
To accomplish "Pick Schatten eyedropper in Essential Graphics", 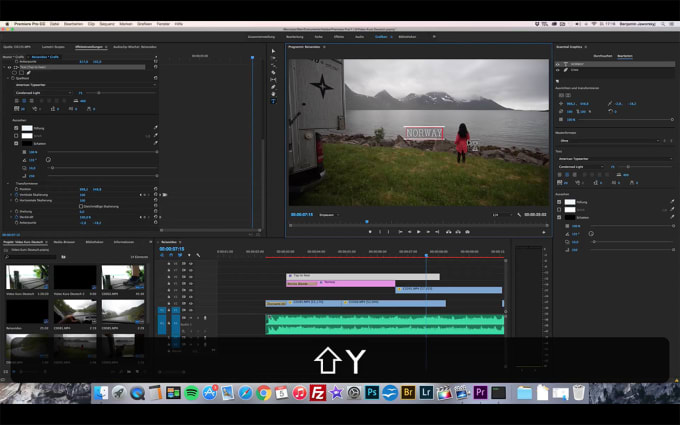I will click(672, 217).
